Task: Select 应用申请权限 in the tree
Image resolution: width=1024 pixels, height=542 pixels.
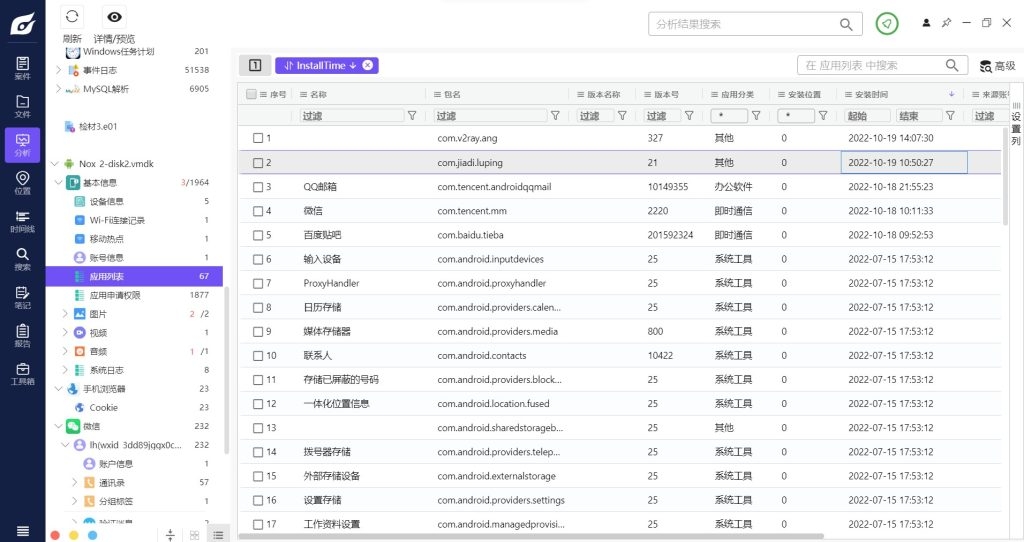Action: pos(114,295)
